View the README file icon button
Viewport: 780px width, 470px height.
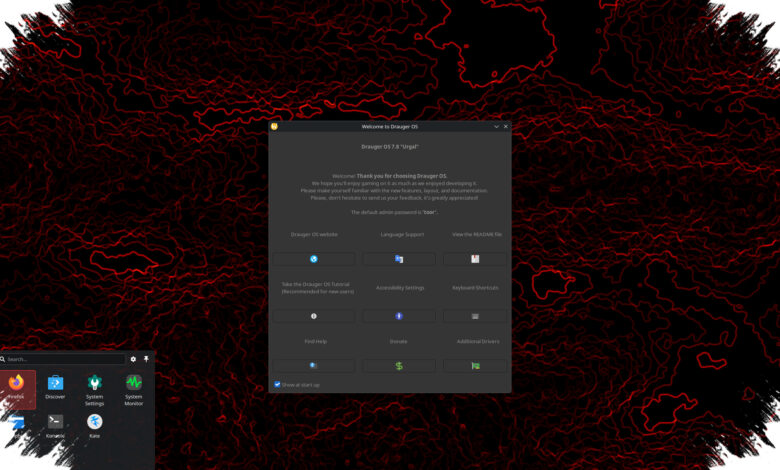tap(475, 259)
